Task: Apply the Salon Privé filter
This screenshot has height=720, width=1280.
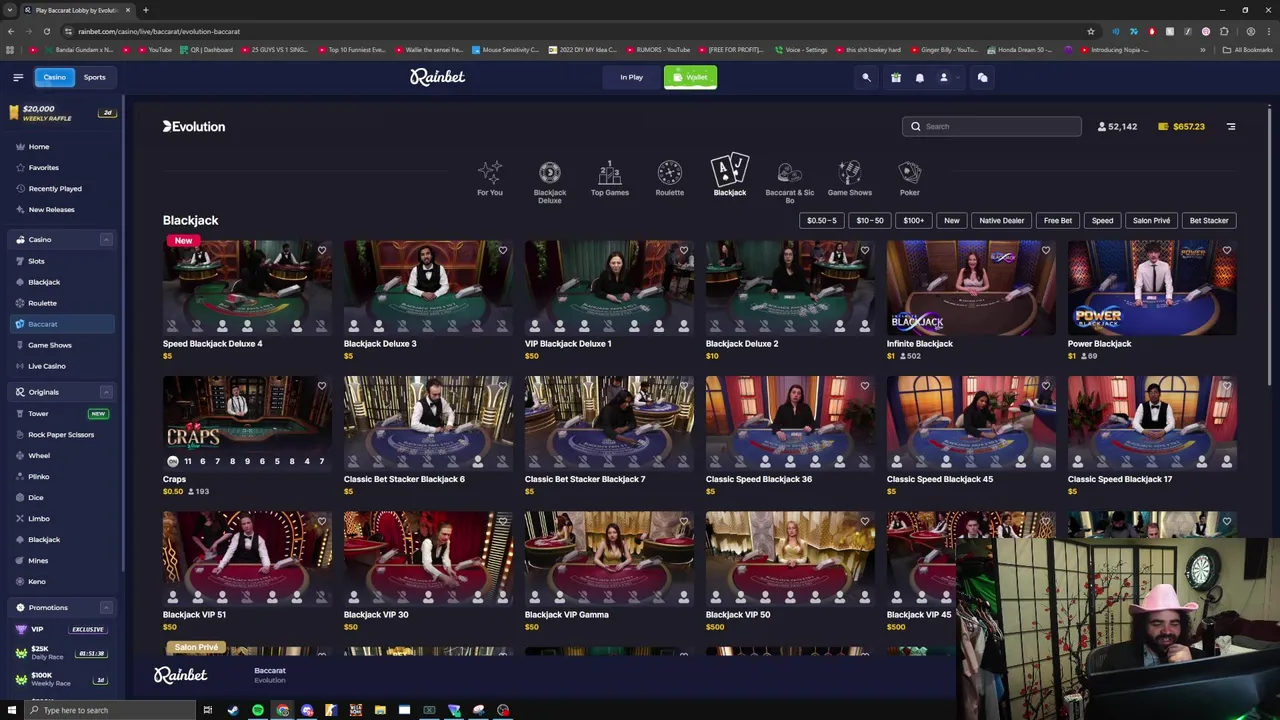Action: coord(1151,220)
